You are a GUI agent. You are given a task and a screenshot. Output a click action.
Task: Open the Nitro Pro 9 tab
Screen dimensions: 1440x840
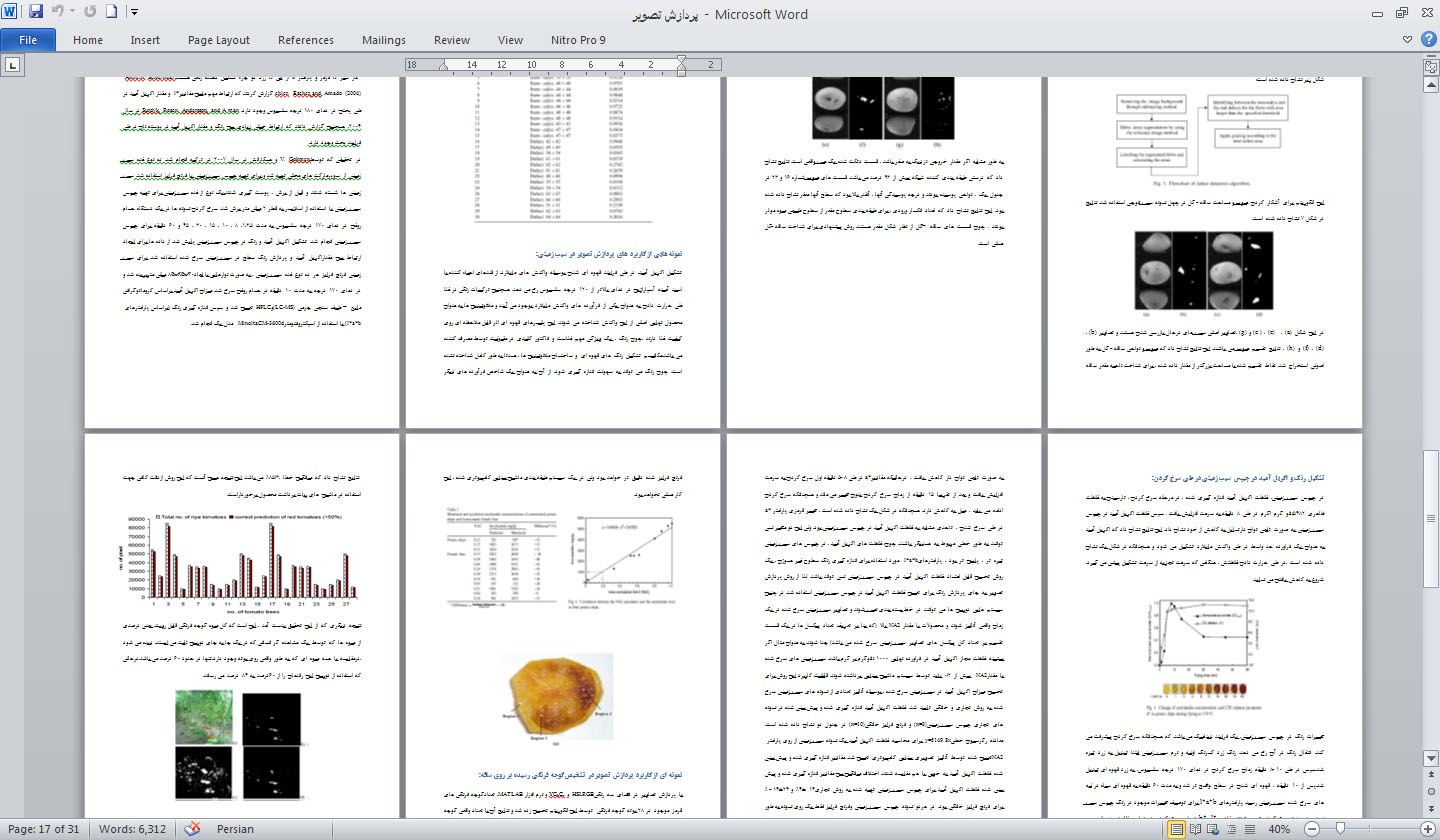(x=578, y=40)
